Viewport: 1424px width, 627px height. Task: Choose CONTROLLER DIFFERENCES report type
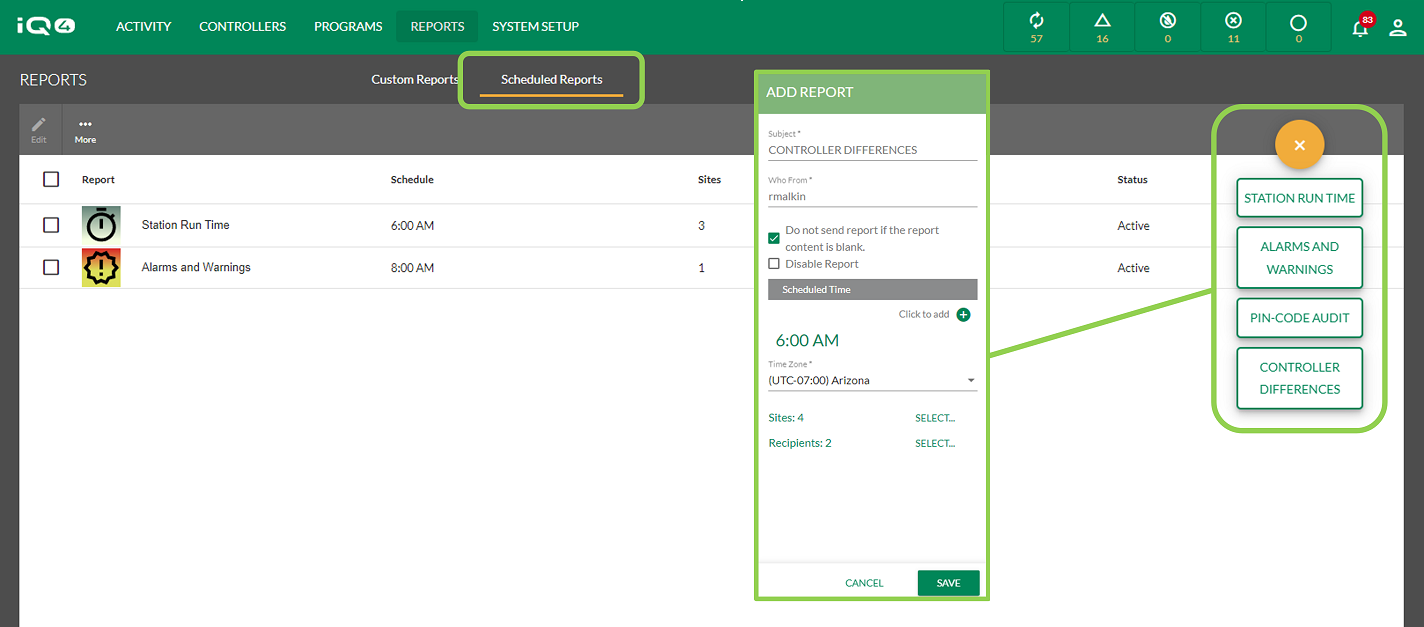pos(1300,378)
